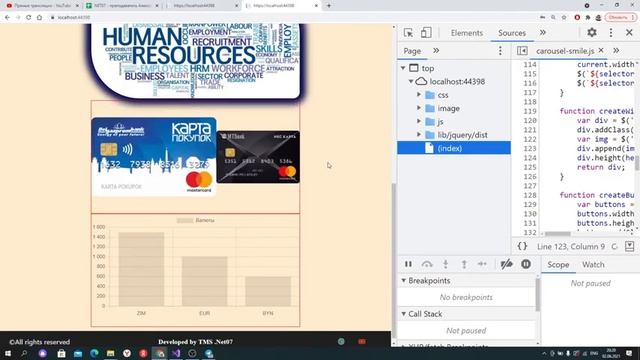Image resolution: width=640 pixels, height=360 pixels.
Task: Open the navigator pane options menu
Action: 500,51
